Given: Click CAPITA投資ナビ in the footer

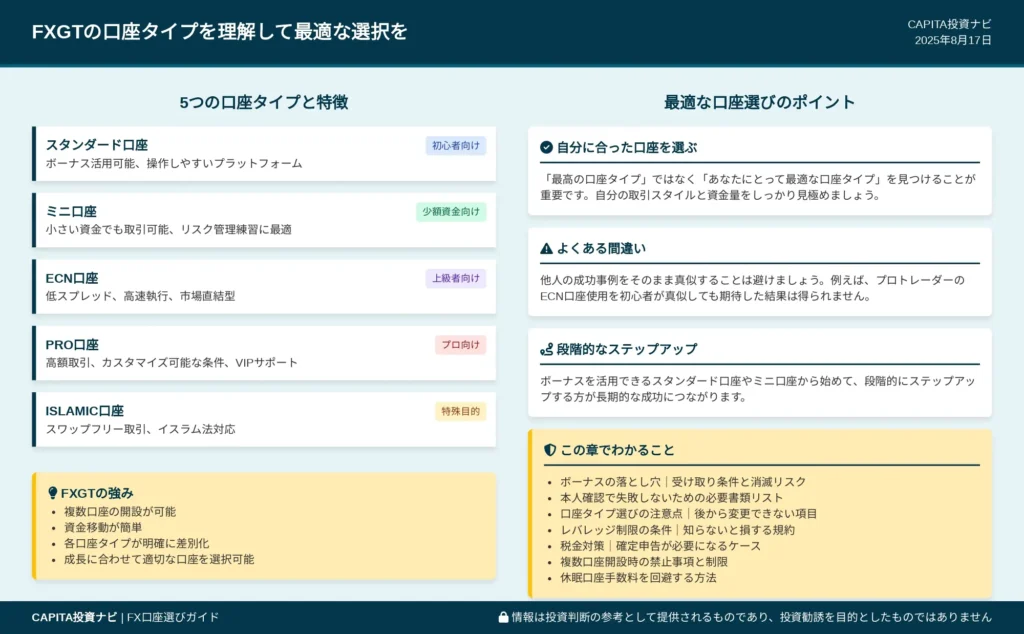Looking at the screenshot, I should (74, 617).
